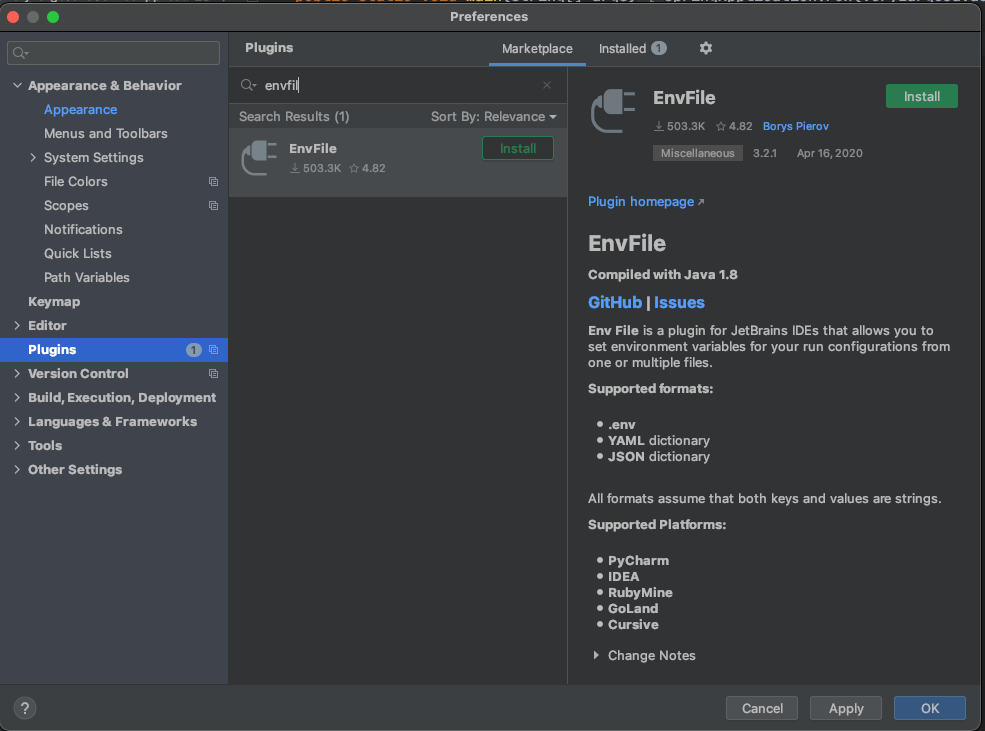
Task: Install EnvFile from the search results list
Action: pyautogui.click(x=517, y=149)
